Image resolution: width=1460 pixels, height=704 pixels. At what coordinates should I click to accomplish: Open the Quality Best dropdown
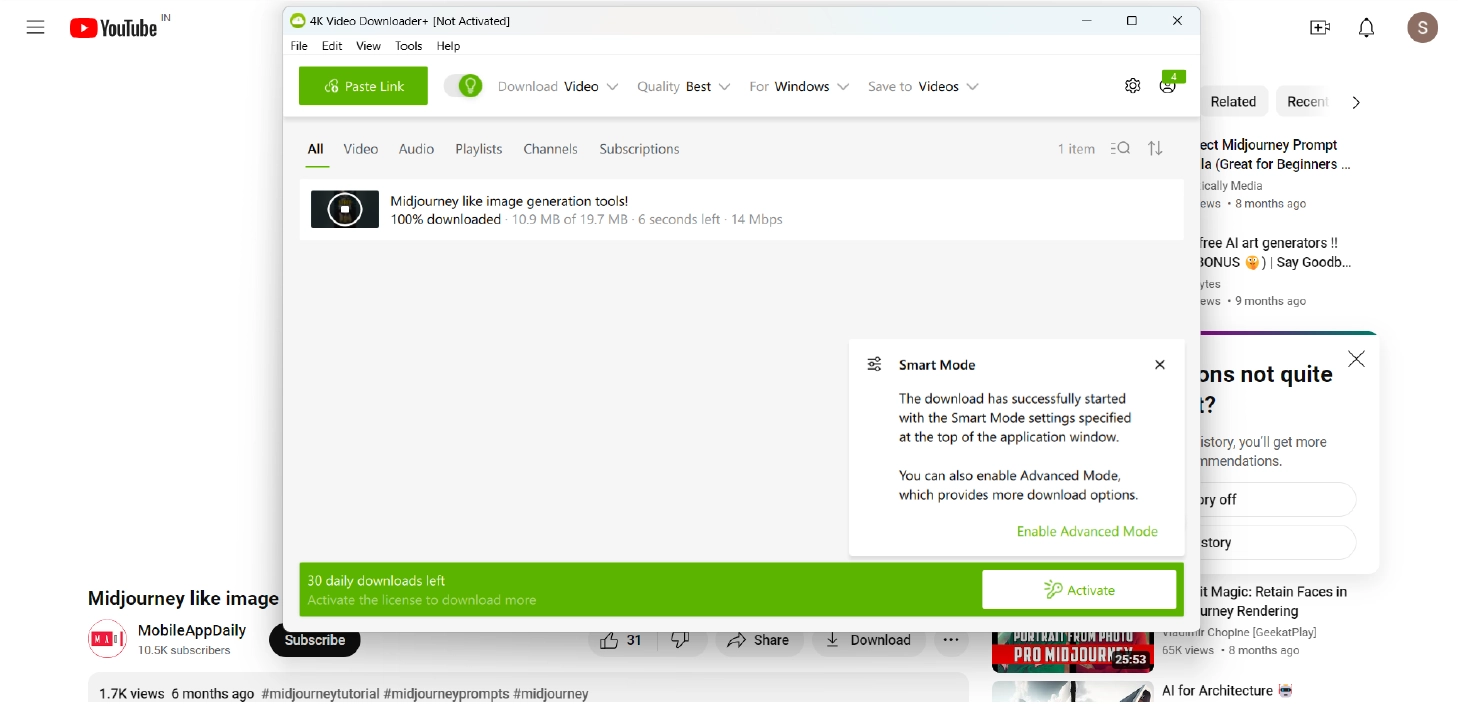pos(684,87)
